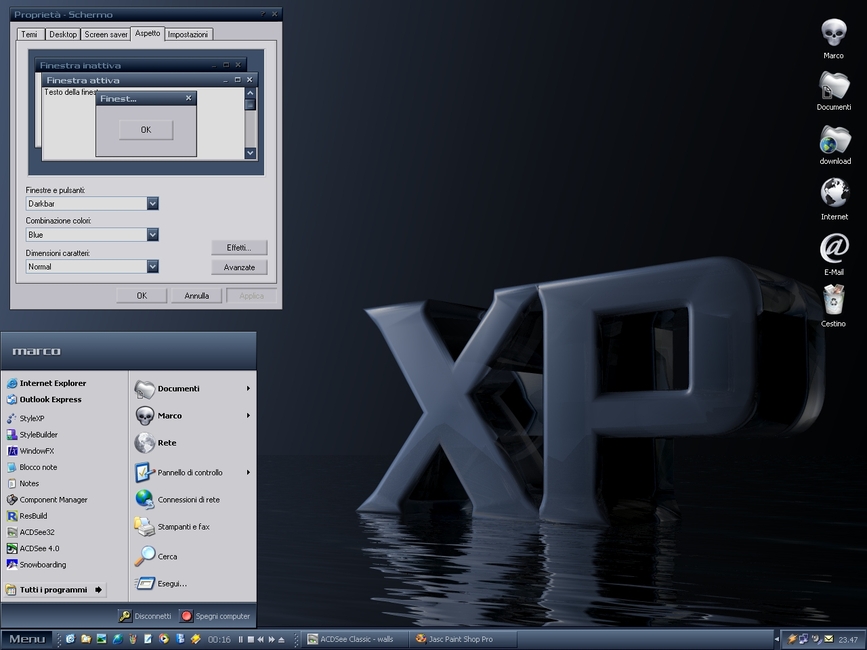This screenshot has width=867, height=650.
Task: Show hidden tray icons arrow
Action: coord(777,639)
